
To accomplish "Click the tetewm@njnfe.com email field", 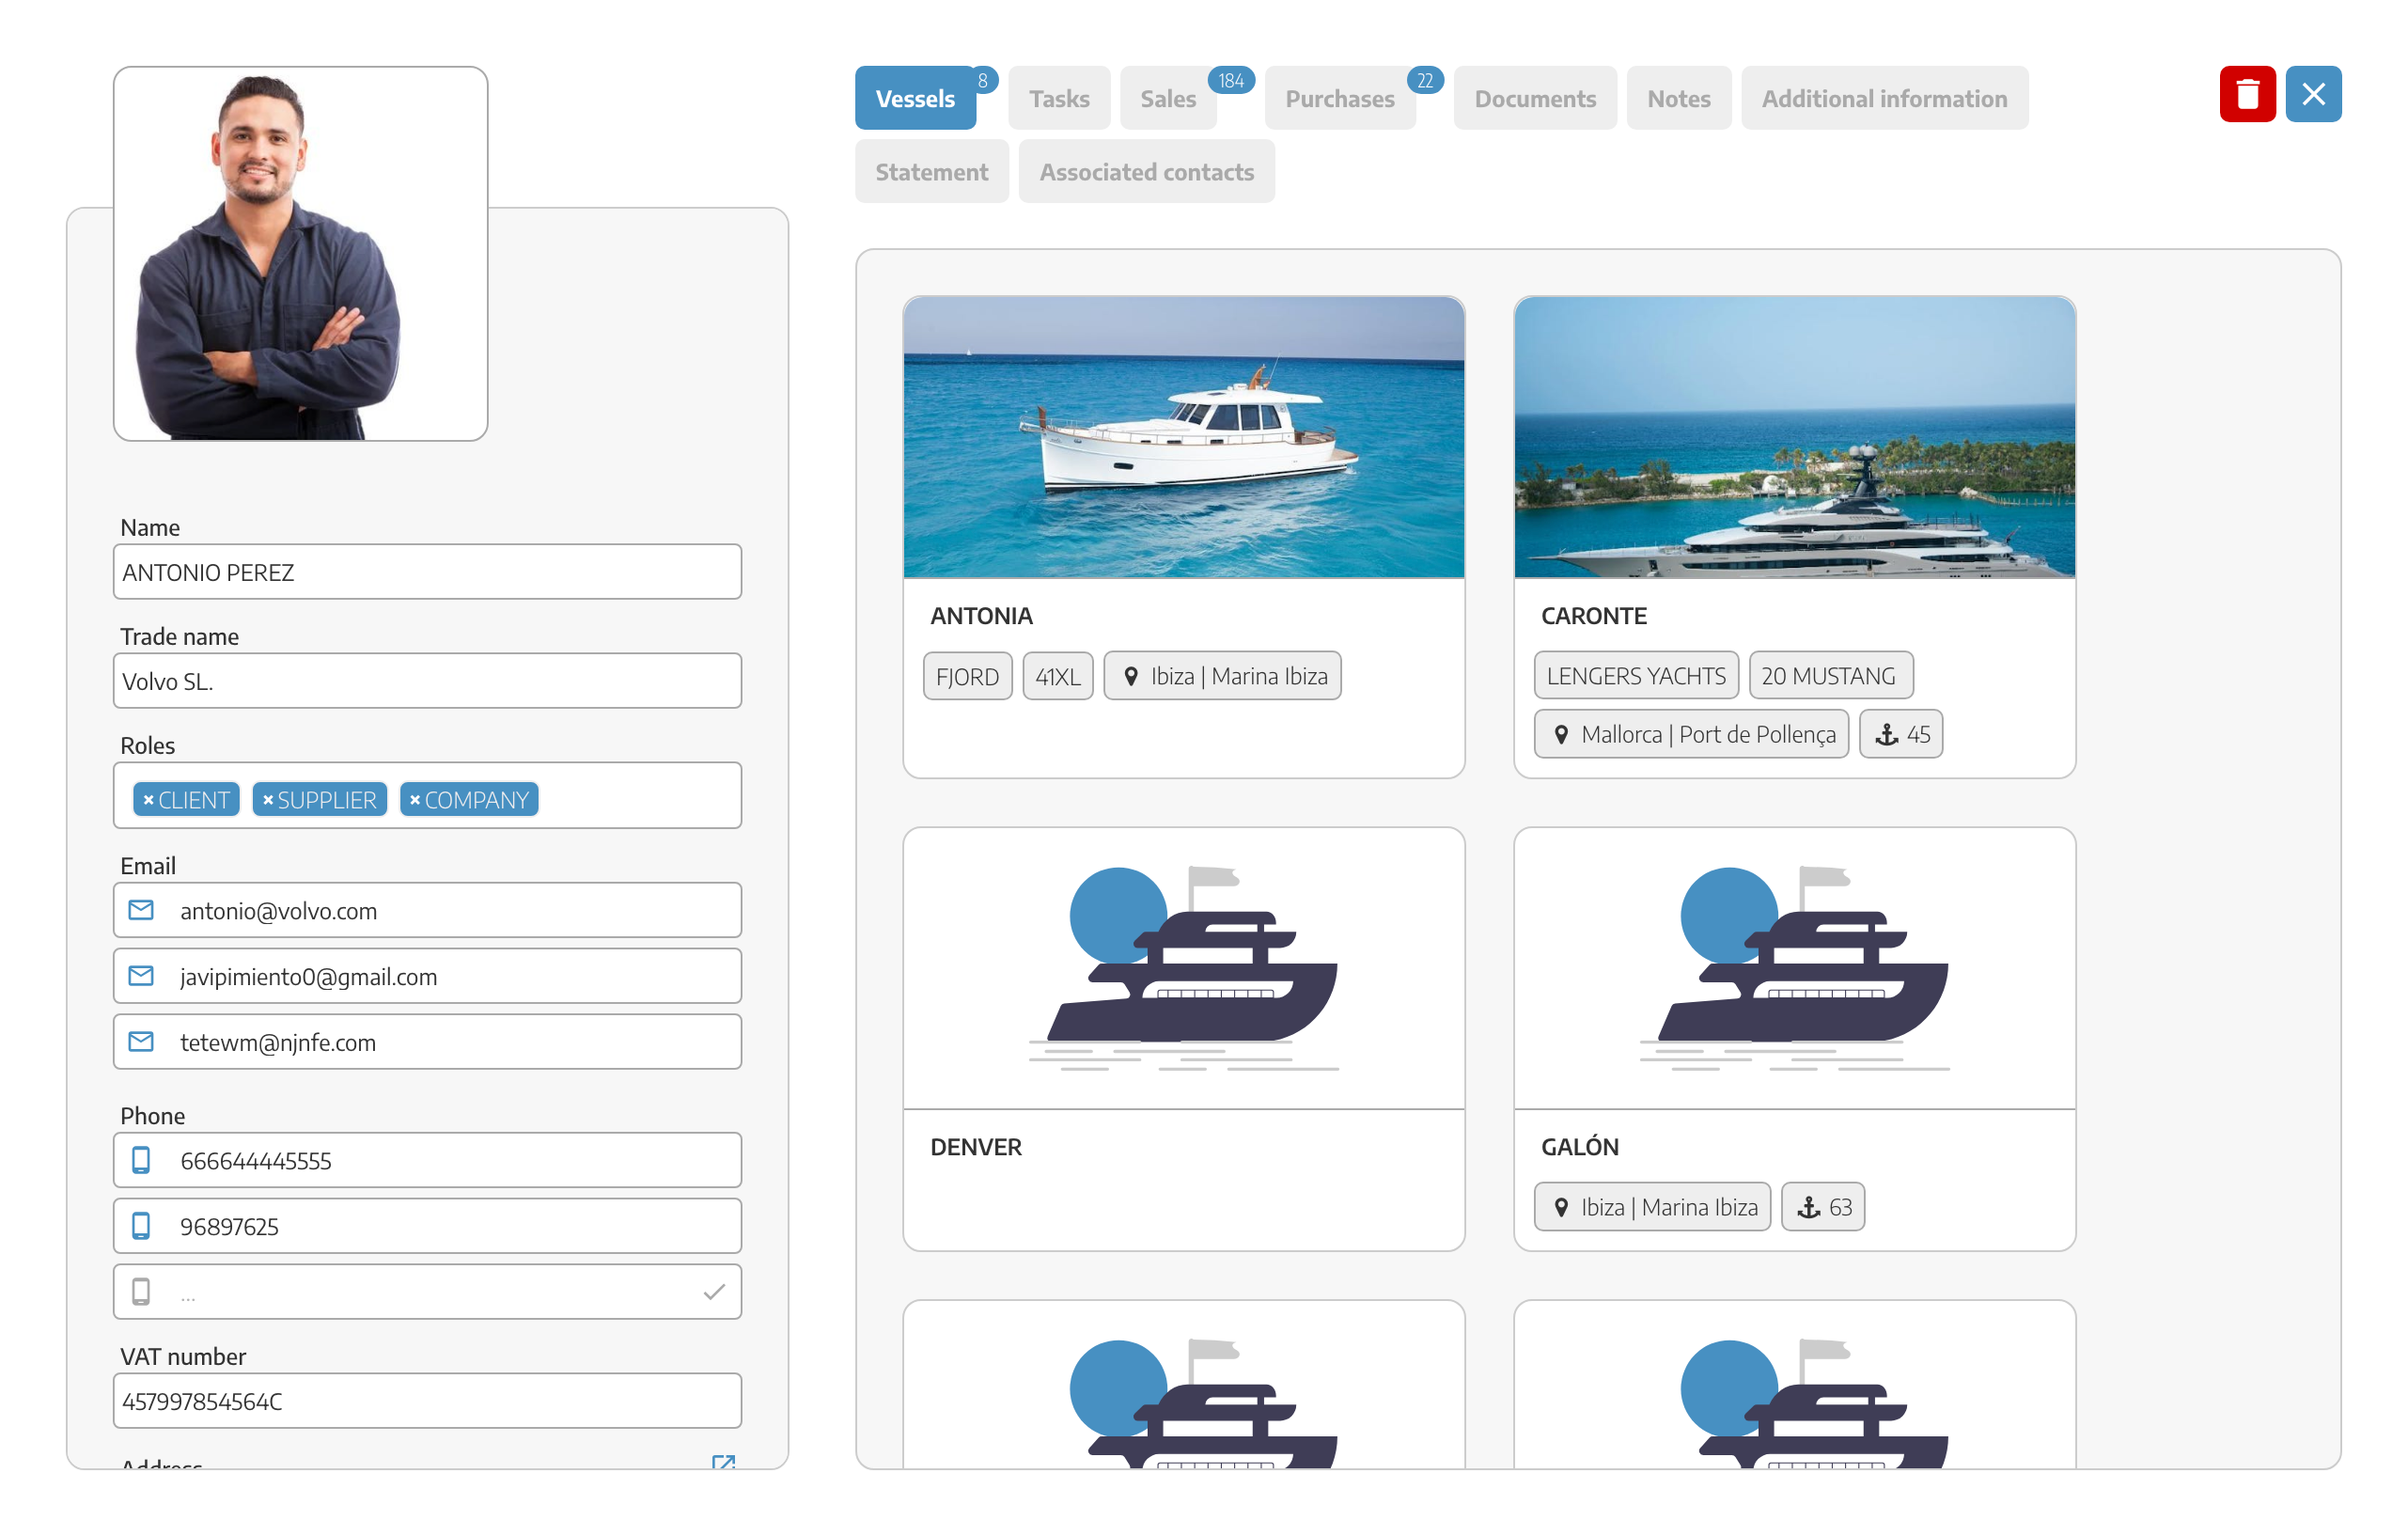I will click(428, 1042).
